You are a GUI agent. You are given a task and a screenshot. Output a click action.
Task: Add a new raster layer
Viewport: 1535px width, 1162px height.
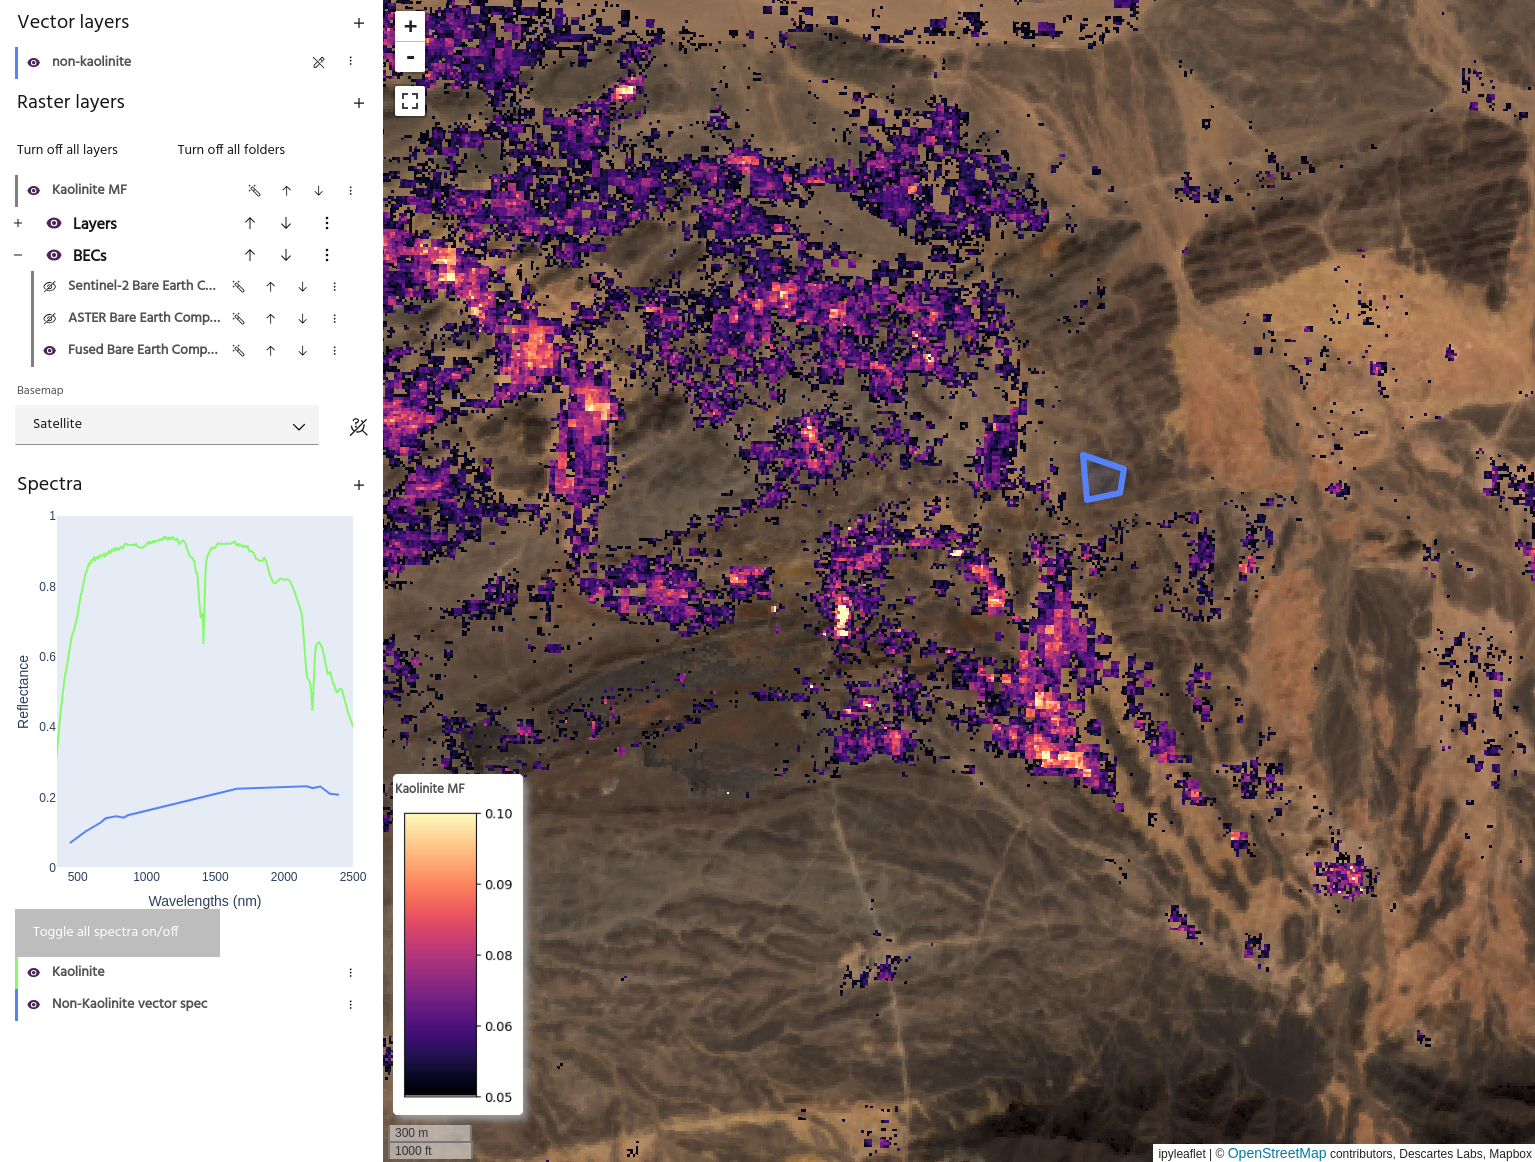[359, 103]
